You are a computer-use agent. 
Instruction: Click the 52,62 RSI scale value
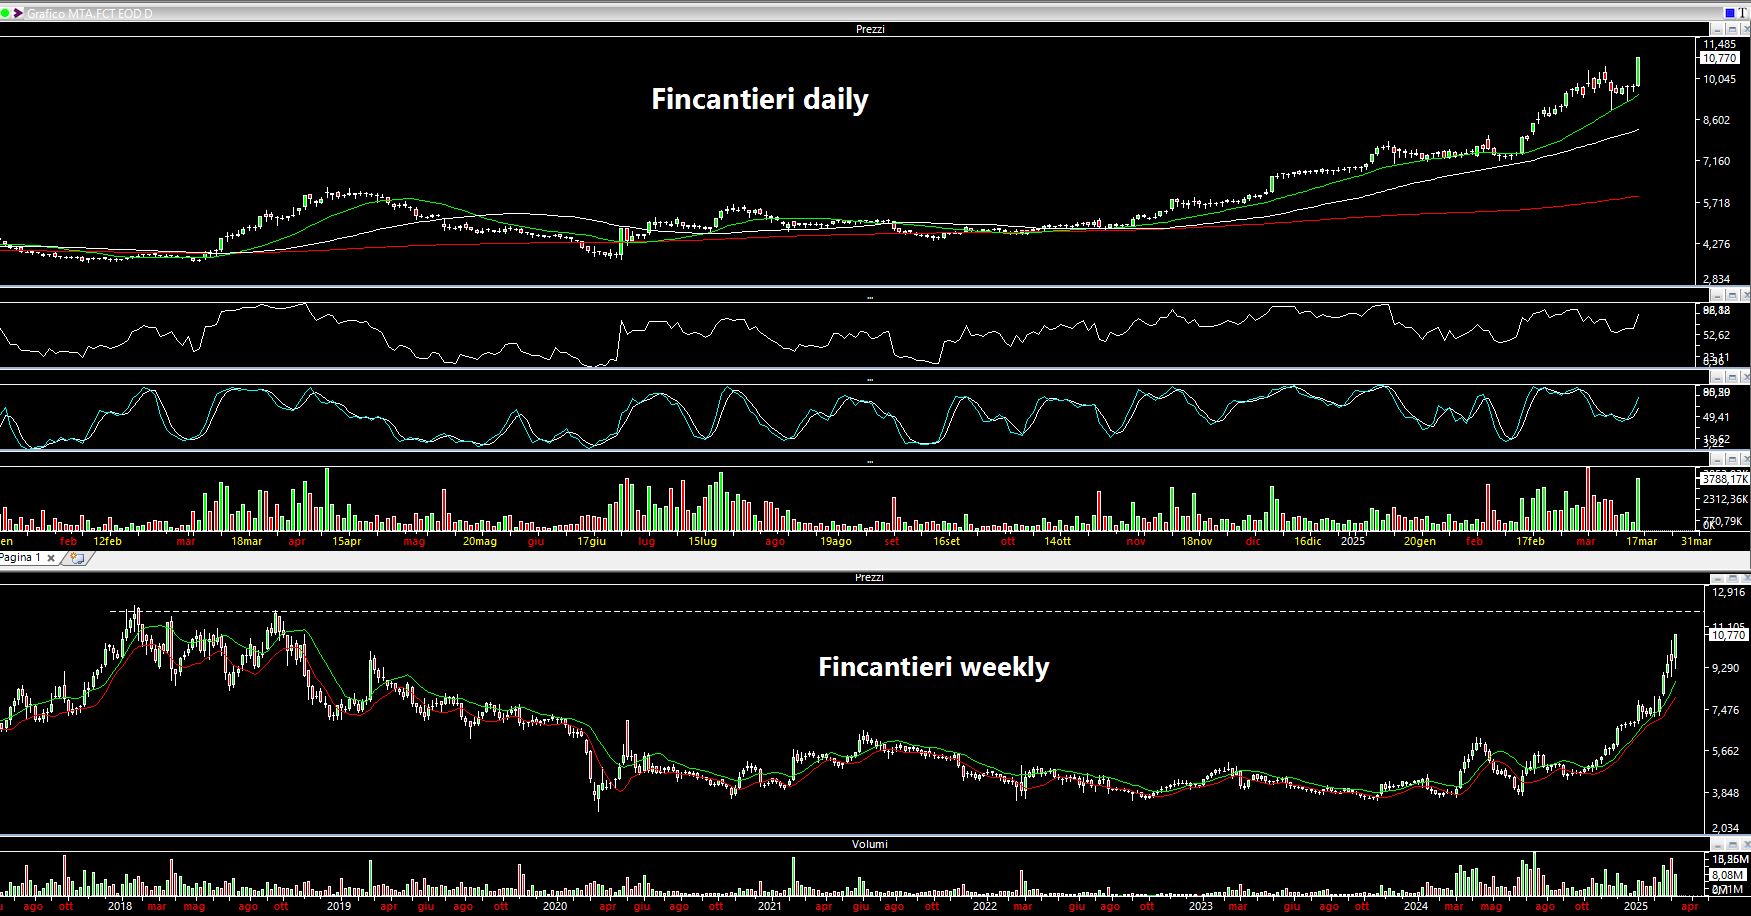[1716, 335]
